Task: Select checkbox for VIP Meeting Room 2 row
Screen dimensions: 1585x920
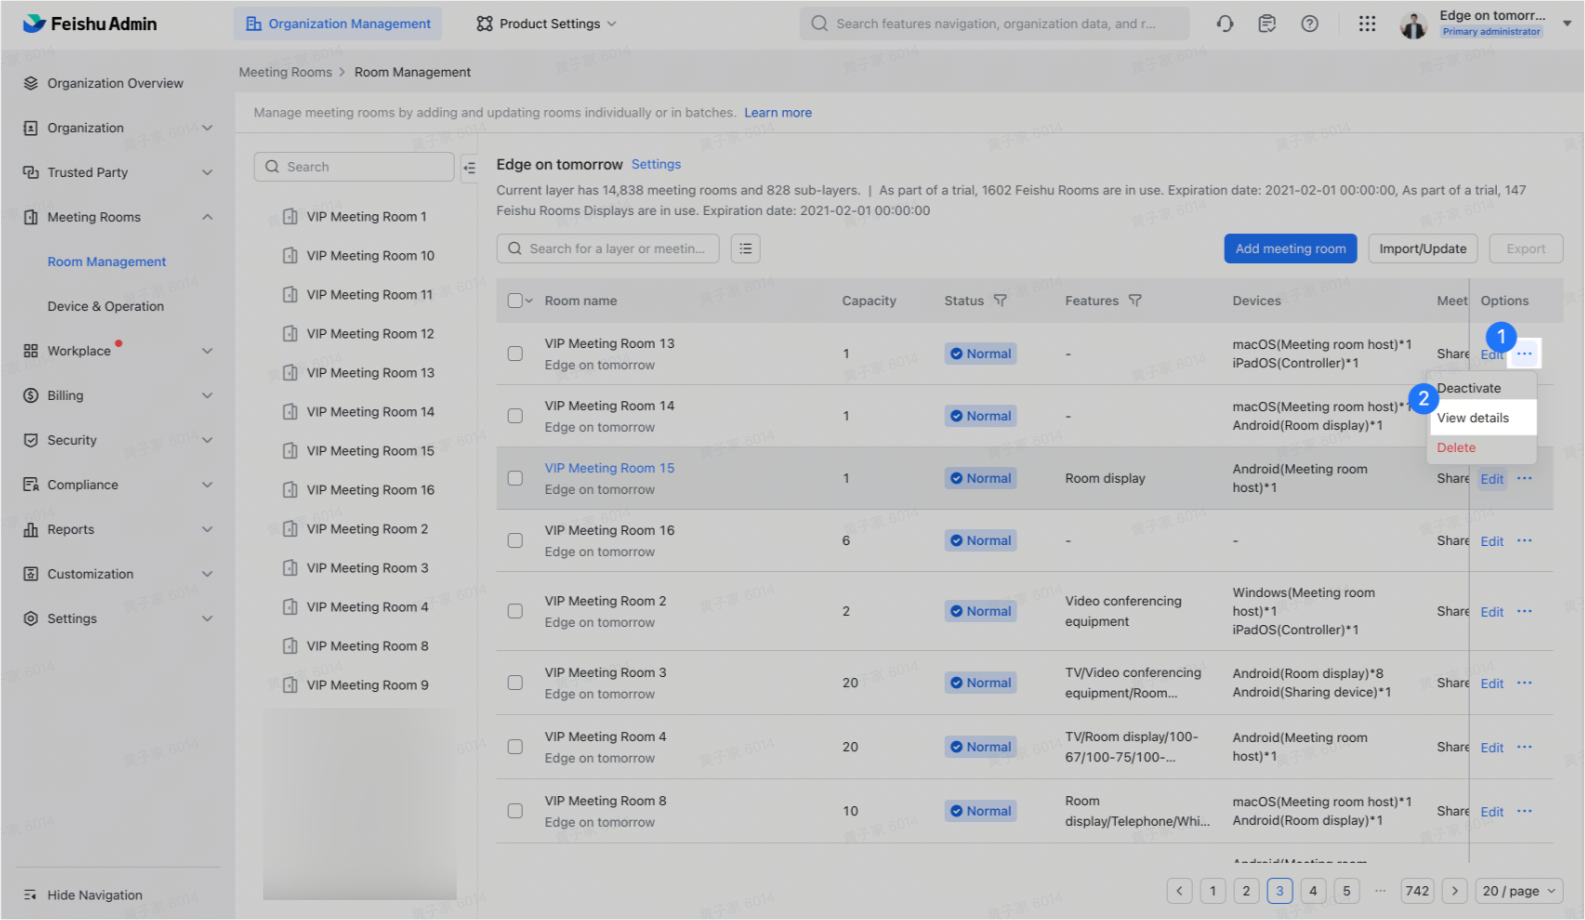Action: click(515, 611)
